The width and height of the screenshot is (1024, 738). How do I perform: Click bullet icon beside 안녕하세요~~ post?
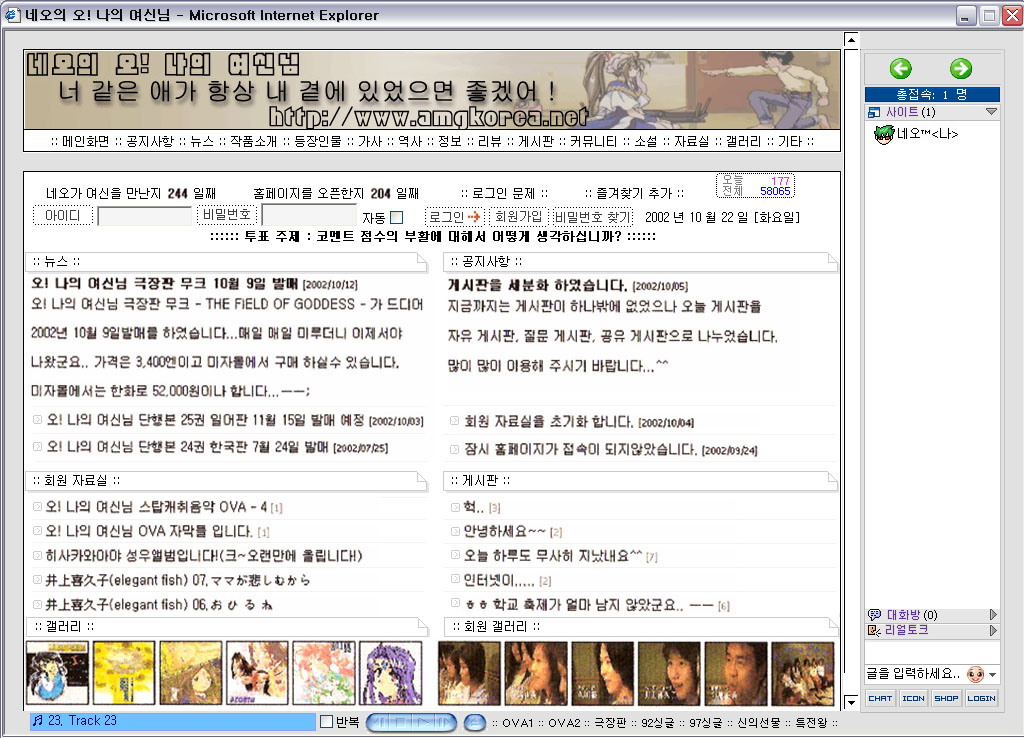[455, 532]
